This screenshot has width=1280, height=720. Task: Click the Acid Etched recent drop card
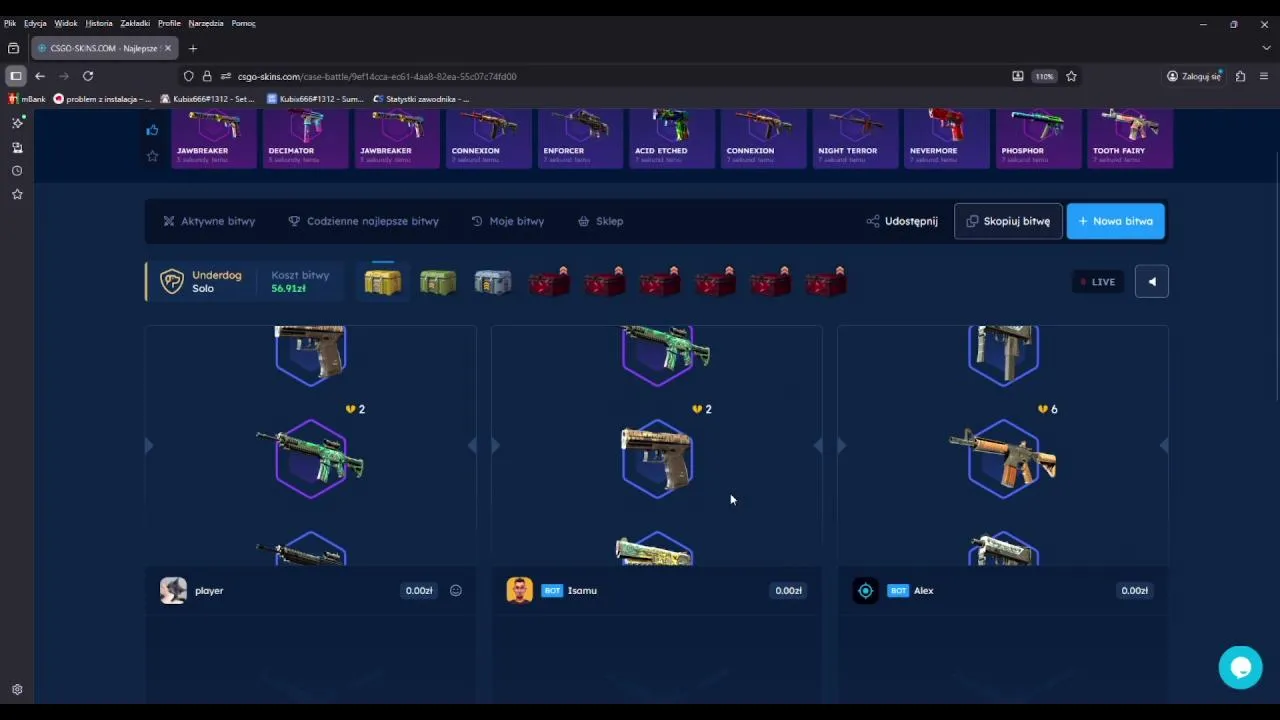[x=672, y=138]
